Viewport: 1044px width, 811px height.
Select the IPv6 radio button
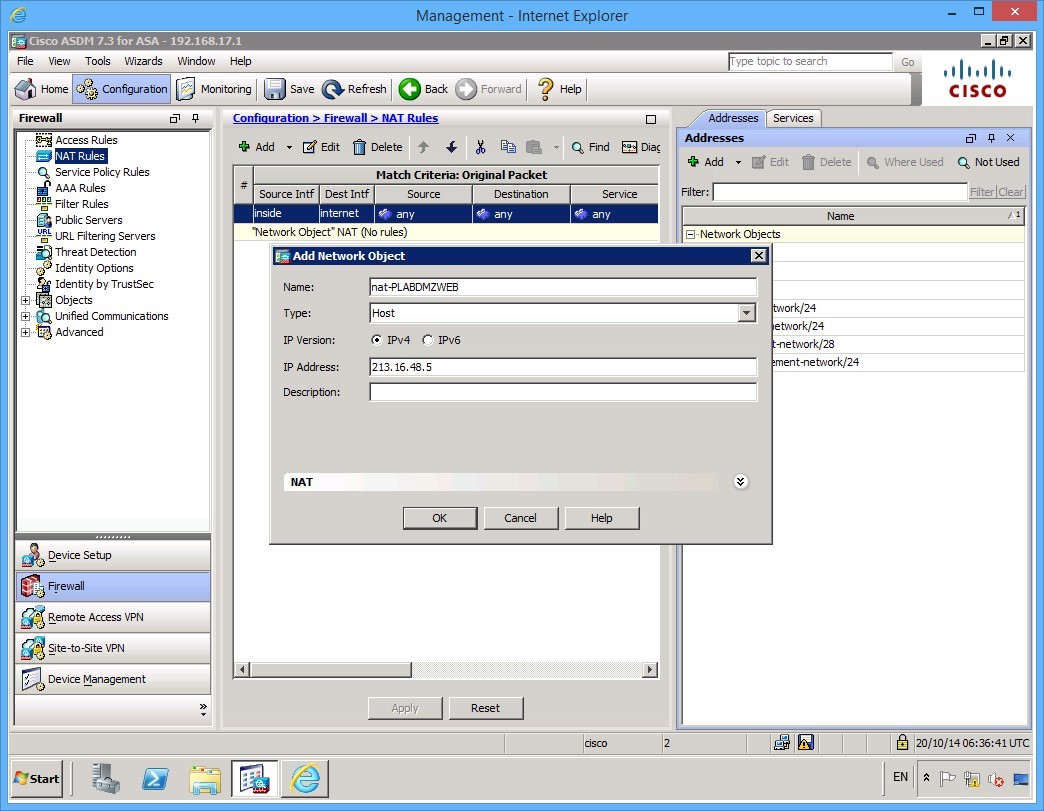click(430, 340)
